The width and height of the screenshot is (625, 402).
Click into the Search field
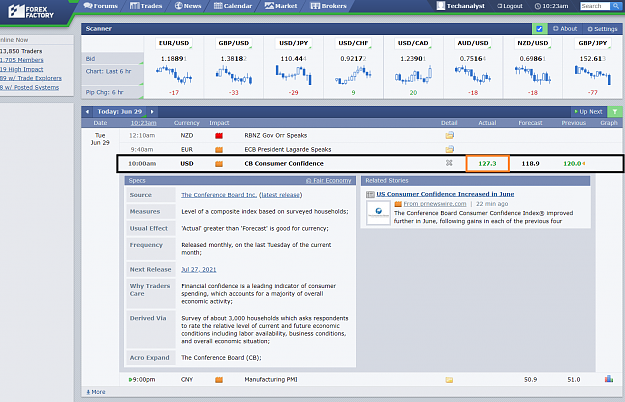(x=595, y=6)
